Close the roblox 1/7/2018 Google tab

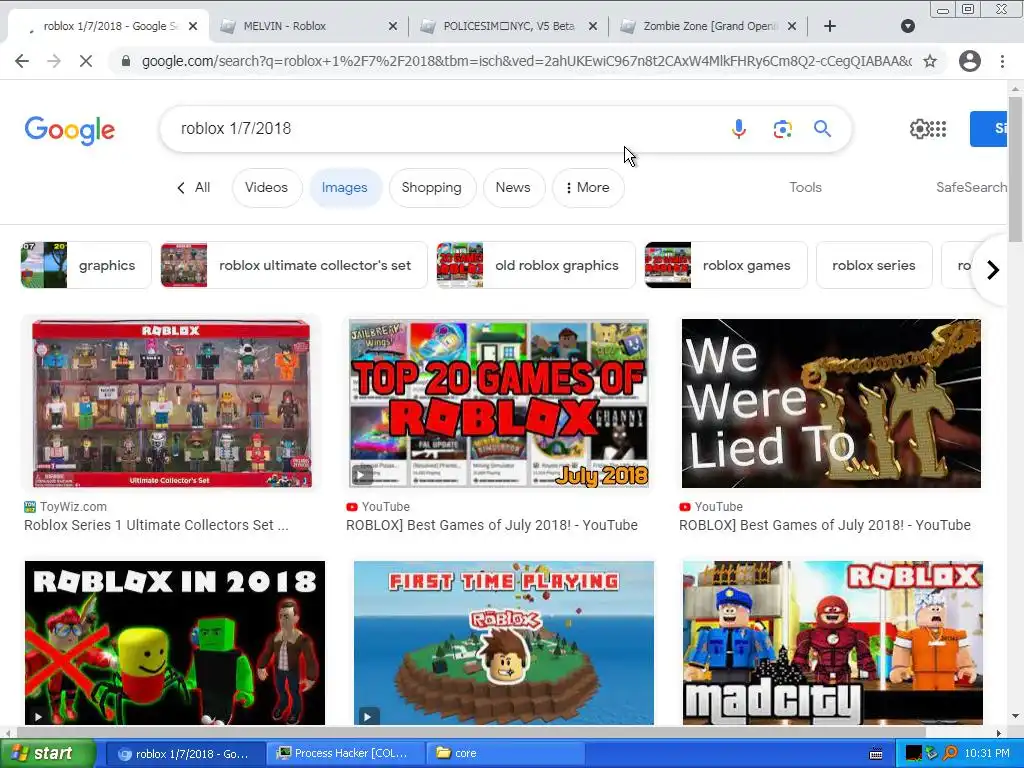click(193, 26)
